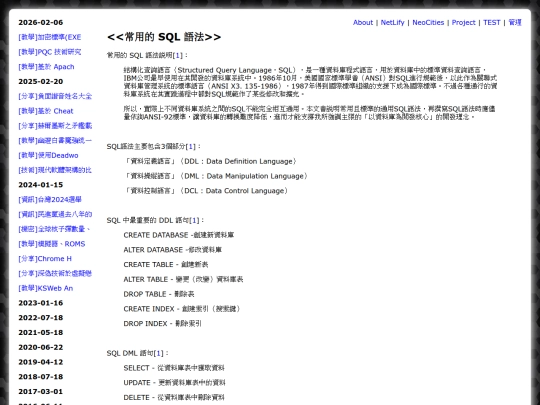Click the paragraph starting 'IBM公司最早使用'
The width and height of the screenshot is (540, 405).
coord(310,82)
